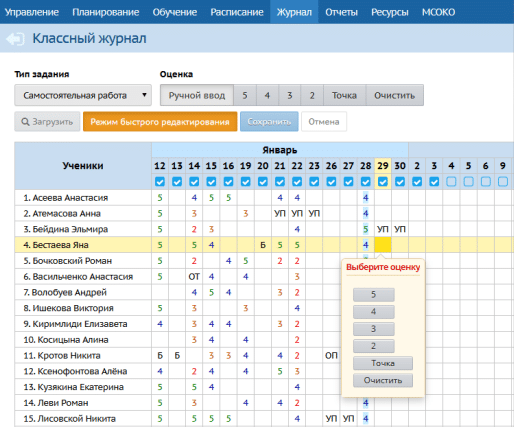Click the УП mark on the 29th for Бейдина
The image size is (514, 427).
point(383,229)
